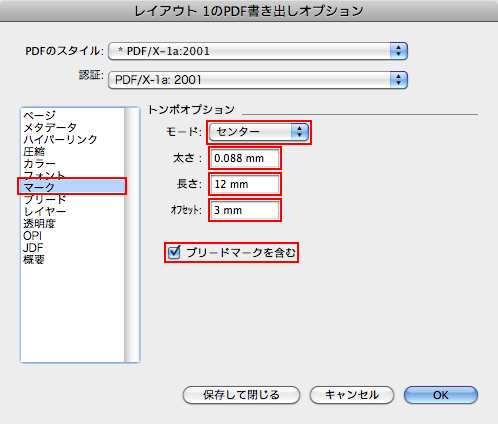Click the OK button
This screenshot has height=424, width=498.
coord(441,395)
